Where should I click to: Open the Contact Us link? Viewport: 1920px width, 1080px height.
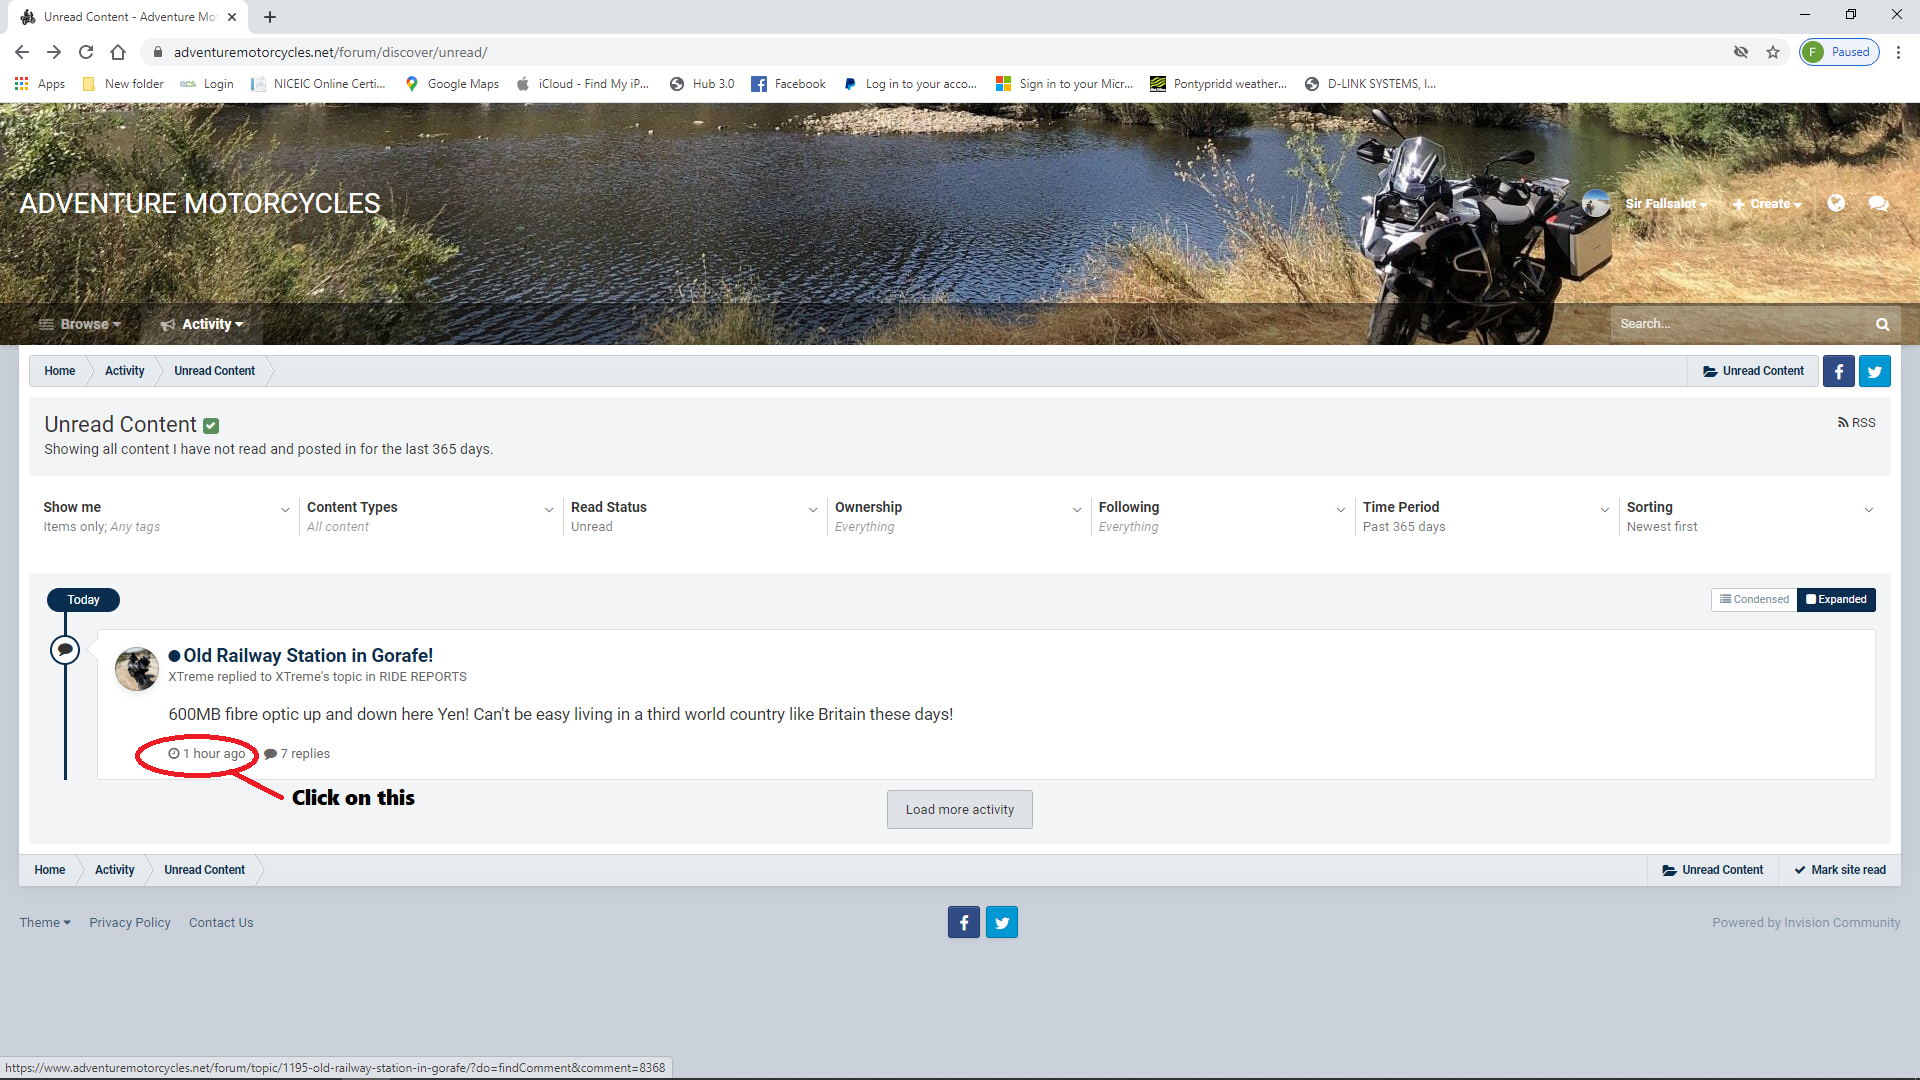point(221,922)
